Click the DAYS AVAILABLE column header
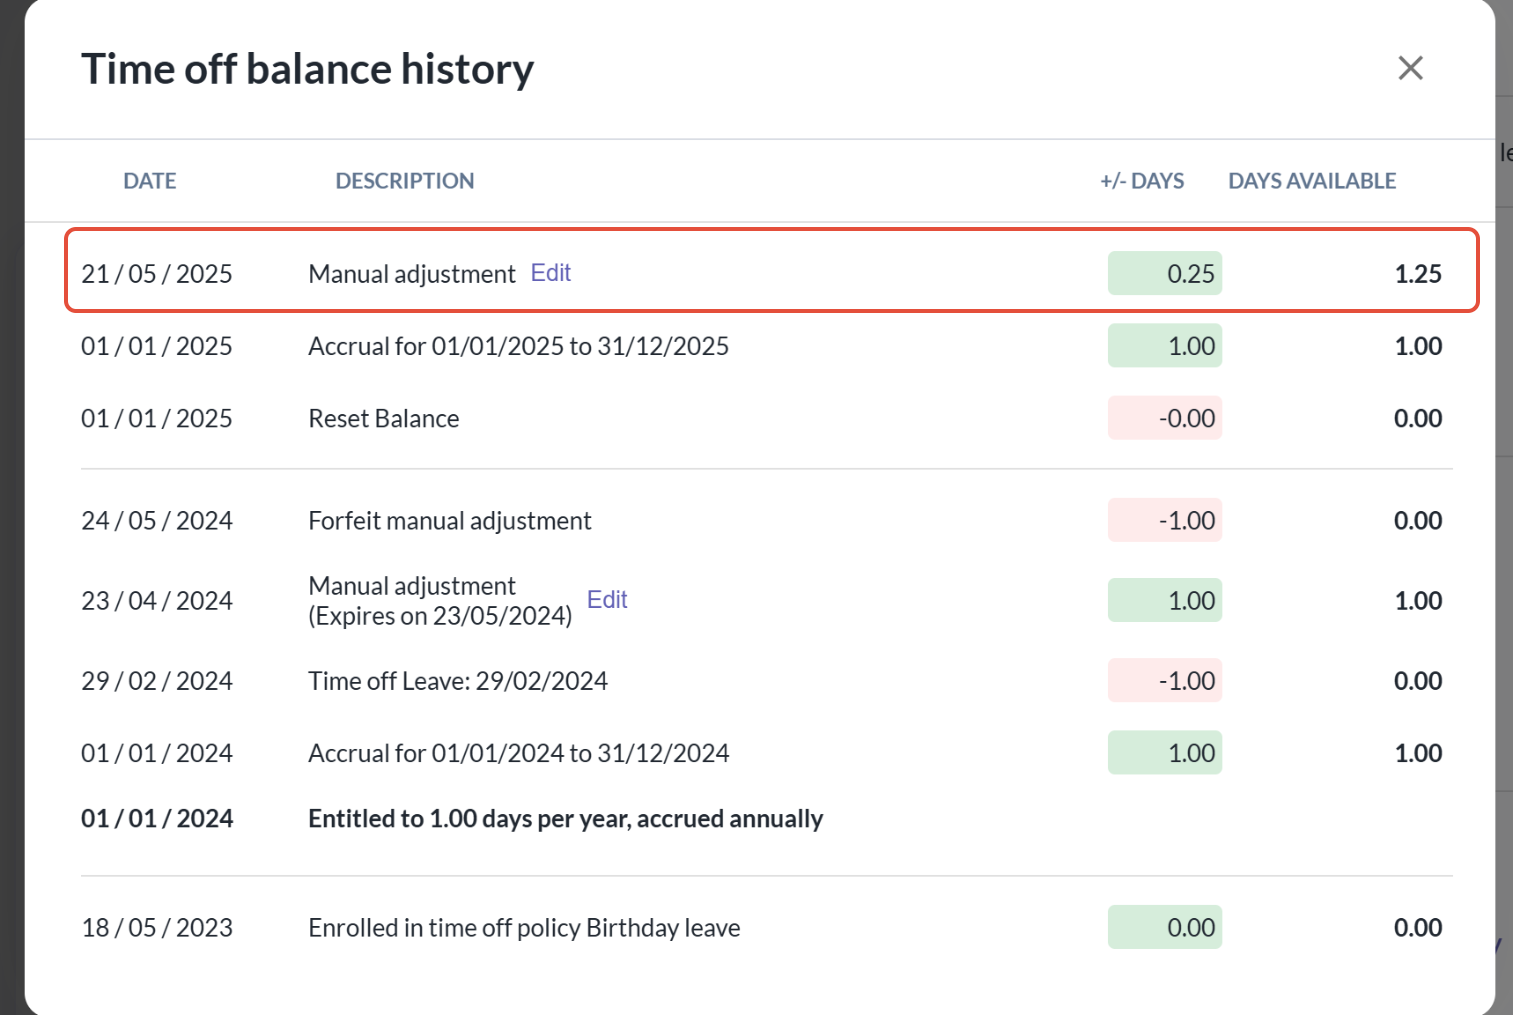The image size is (1513, 1015). pyautogui.click(x=1312, y=181)
